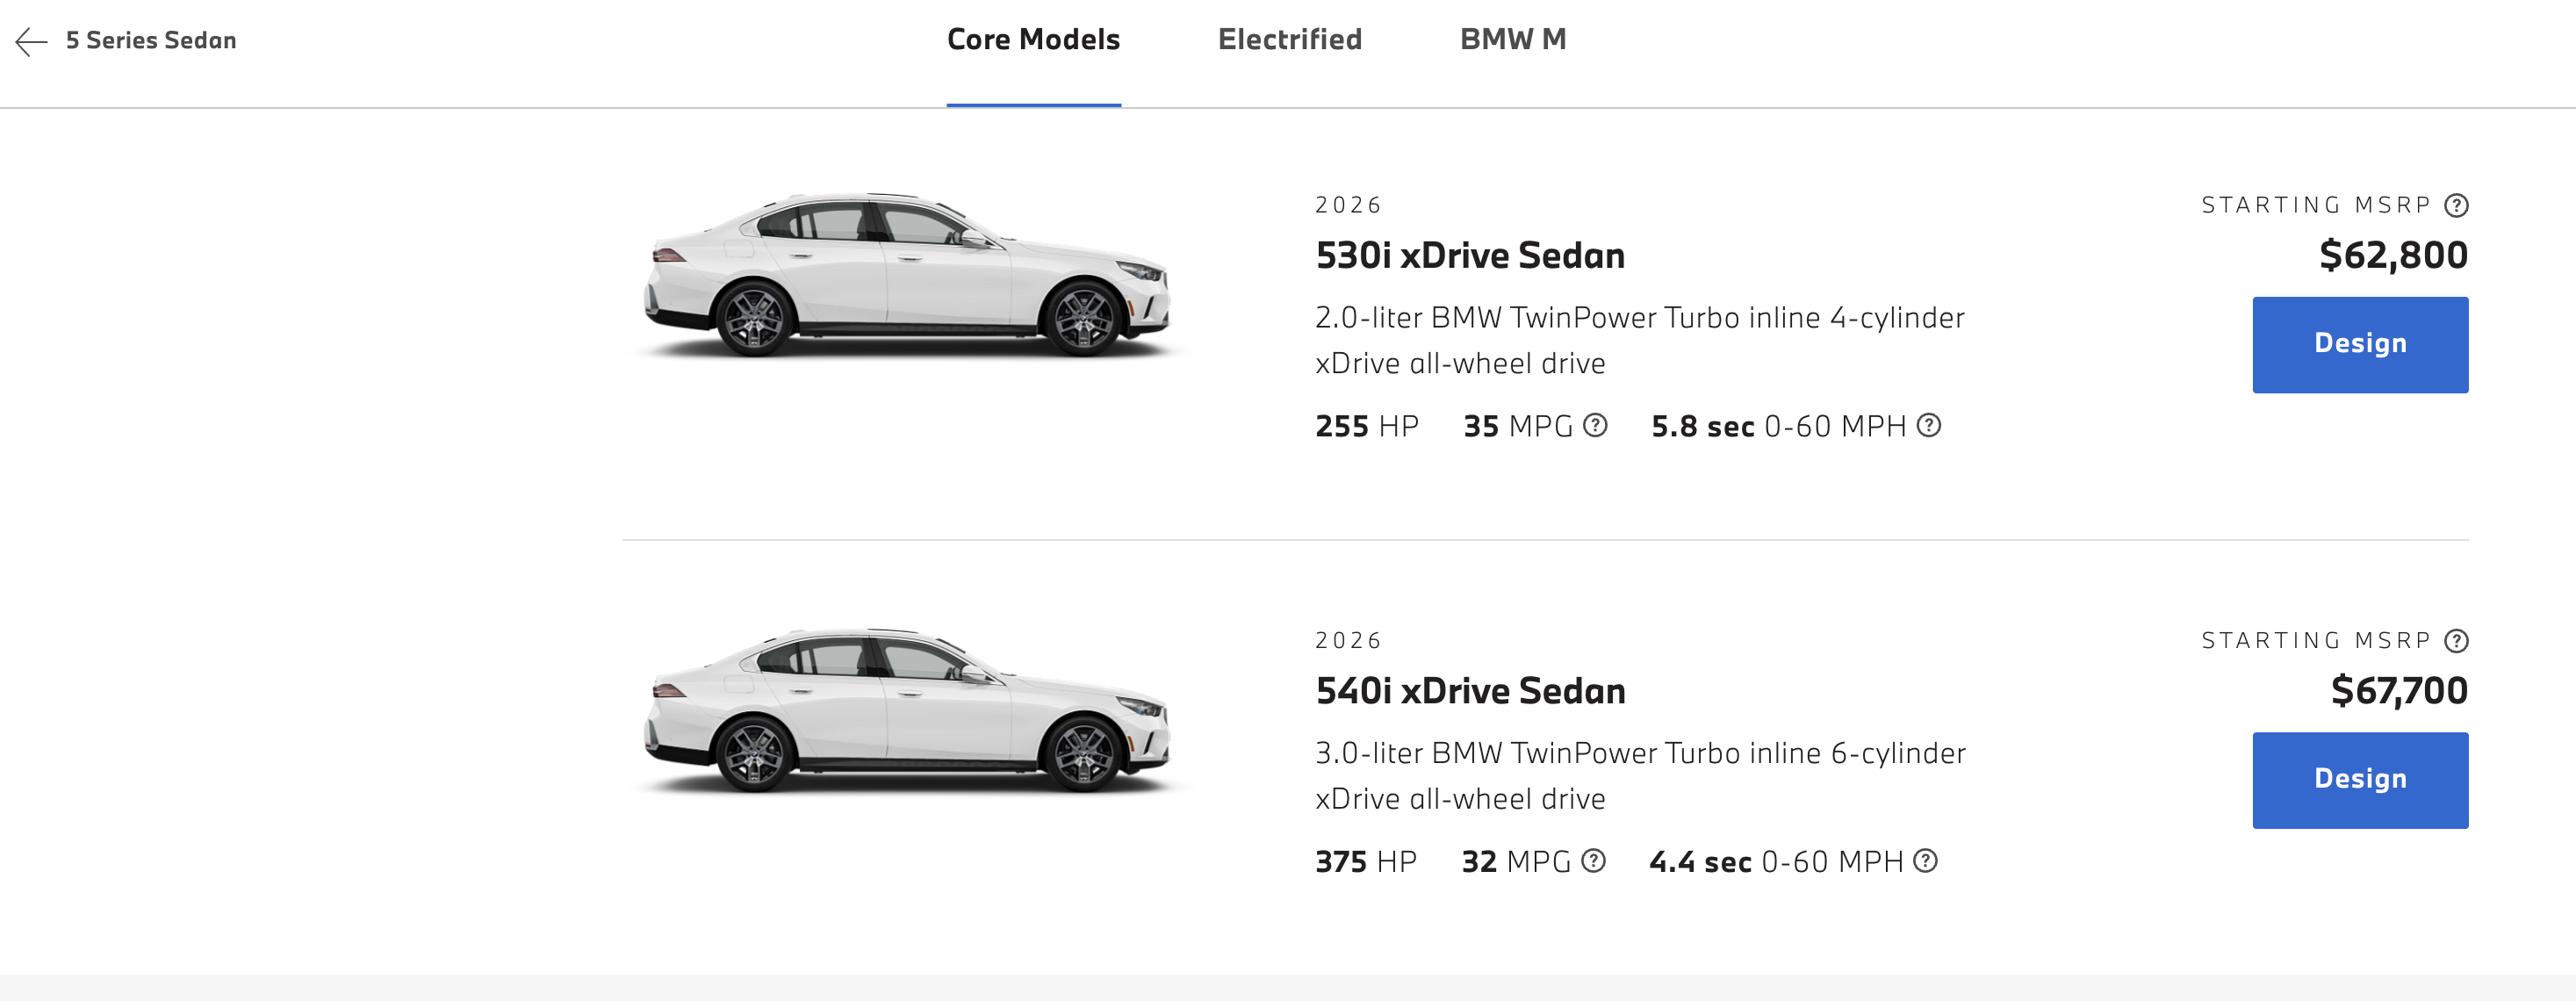
Task: Click Design button for 530i xDrive Sedan
Action: (2360, 344)
